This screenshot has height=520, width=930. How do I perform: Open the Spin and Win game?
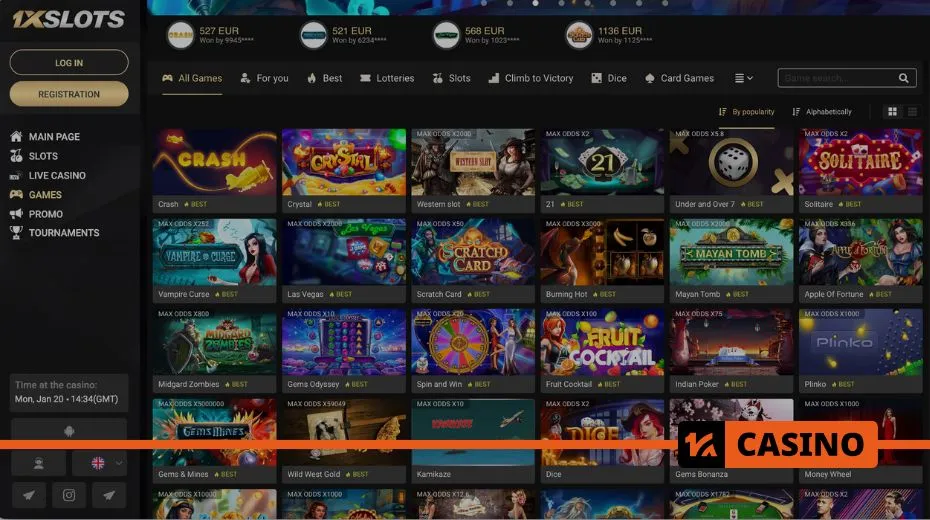pyautogui.click(x=473, y=350)
